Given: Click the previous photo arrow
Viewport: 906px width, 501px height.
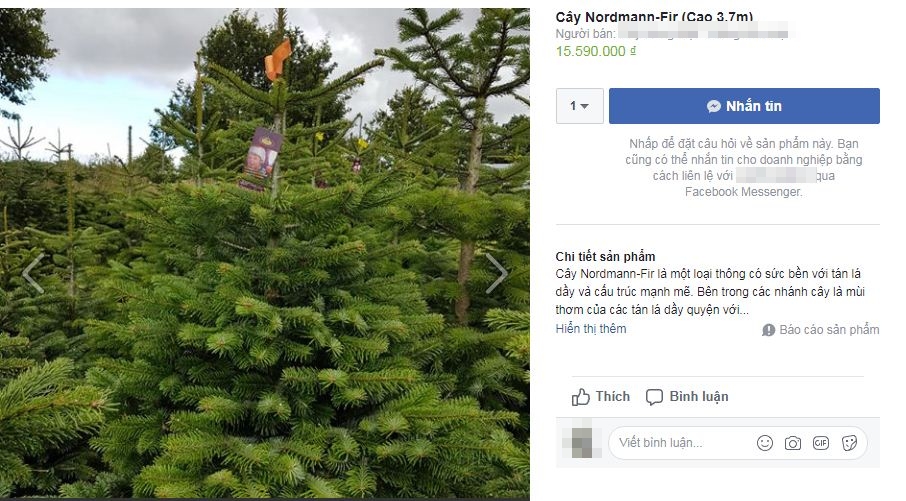Looking at the screenshot, I should pos(33,273).
